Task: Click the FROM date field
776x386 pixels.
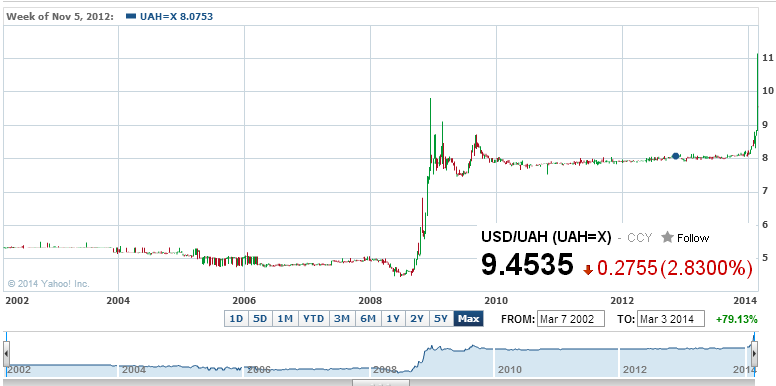Action: pyautogui.click(x=571, y=319)
